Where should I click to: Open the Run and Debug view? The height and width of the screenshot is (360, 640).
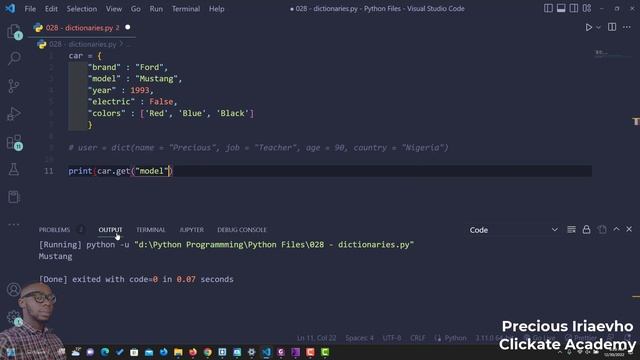click(14, 114)
